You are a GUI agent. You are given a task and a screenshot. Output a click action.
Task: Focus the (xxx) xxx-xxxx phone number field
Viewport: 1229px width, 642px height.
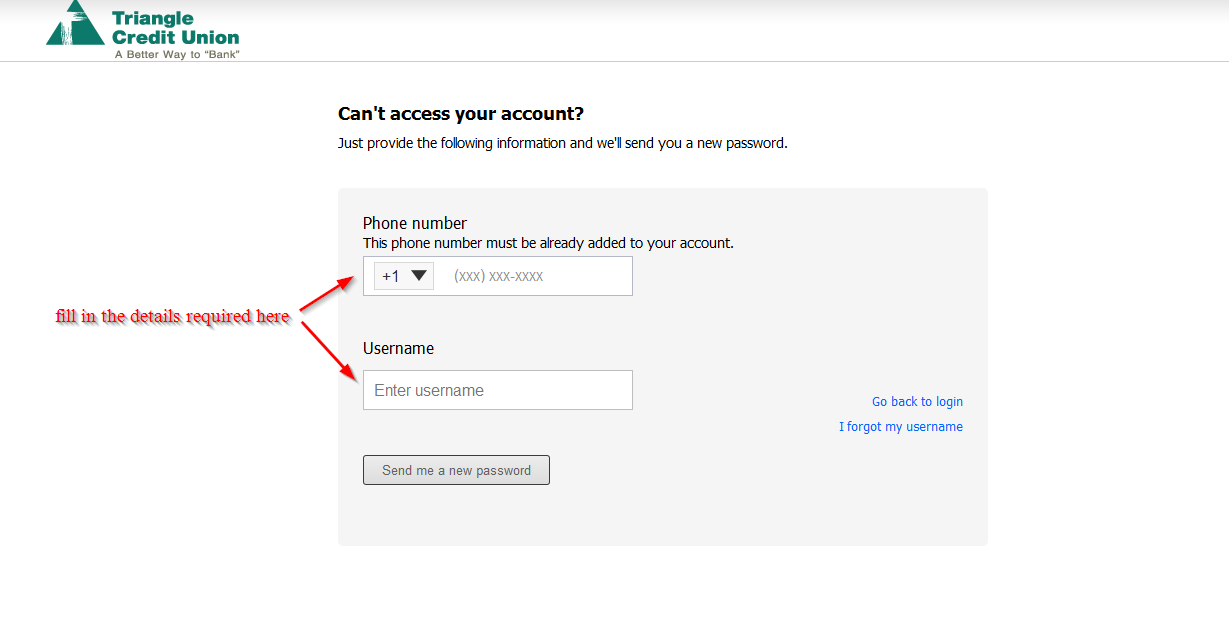[x=537, y=276]
